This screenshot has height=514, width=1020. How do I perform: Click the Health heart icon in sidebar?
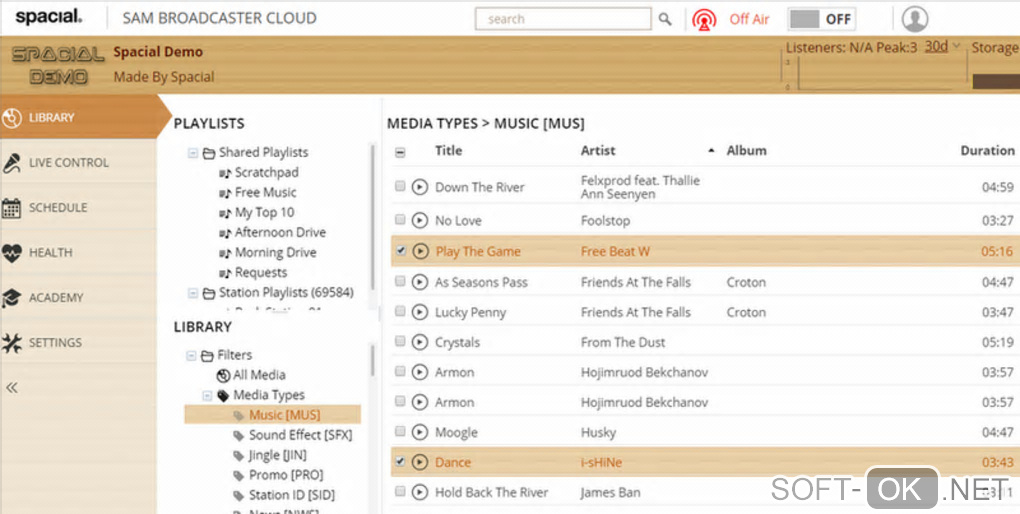point(12,252)
